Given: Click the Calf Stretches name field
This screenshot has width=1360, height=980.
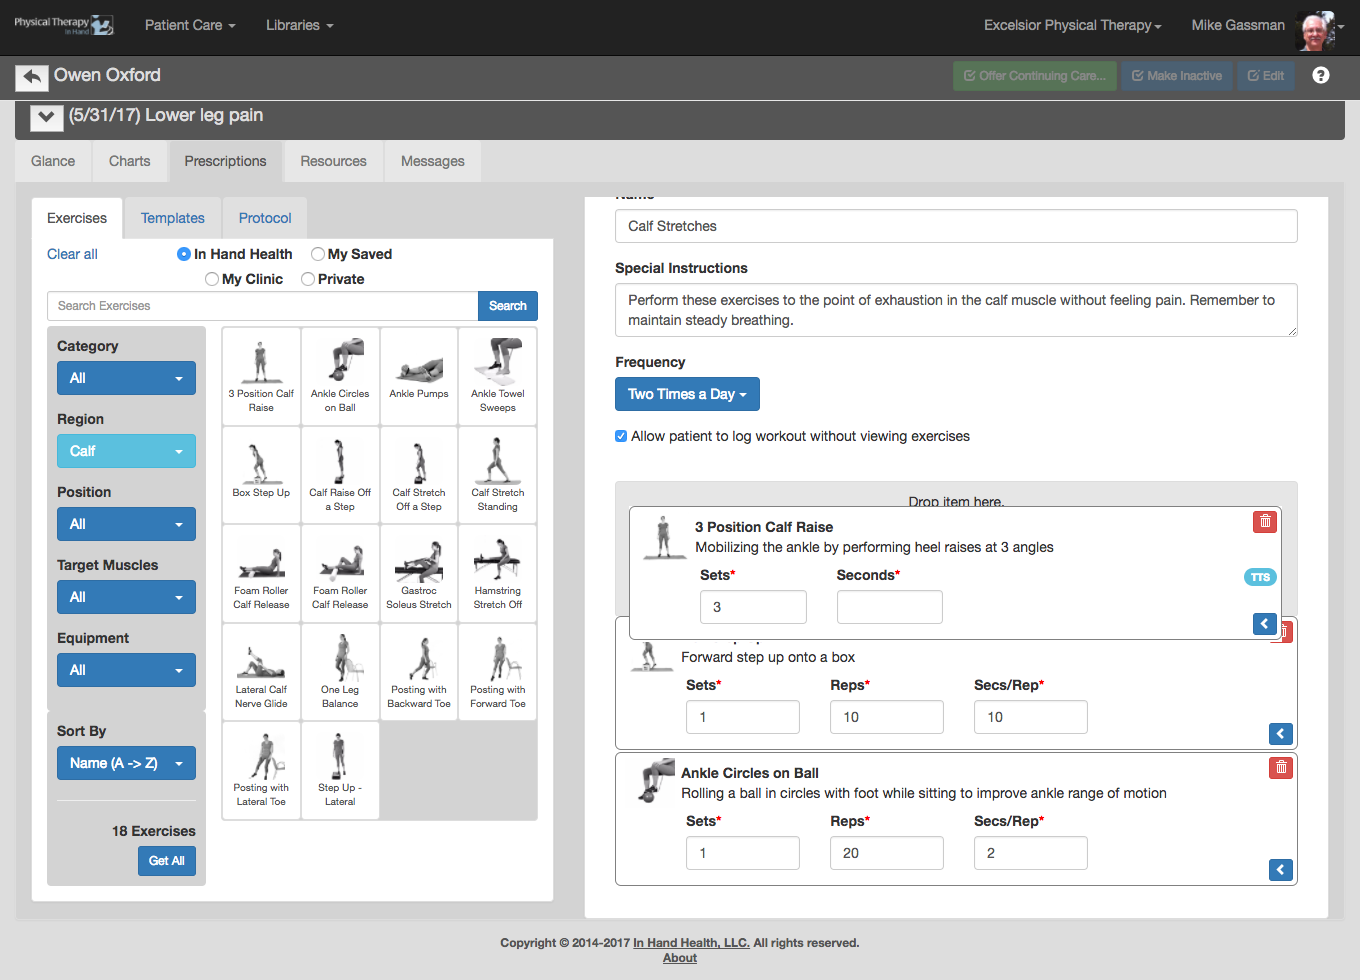Looking at the screenshot, I should click(x=956, y=226).
